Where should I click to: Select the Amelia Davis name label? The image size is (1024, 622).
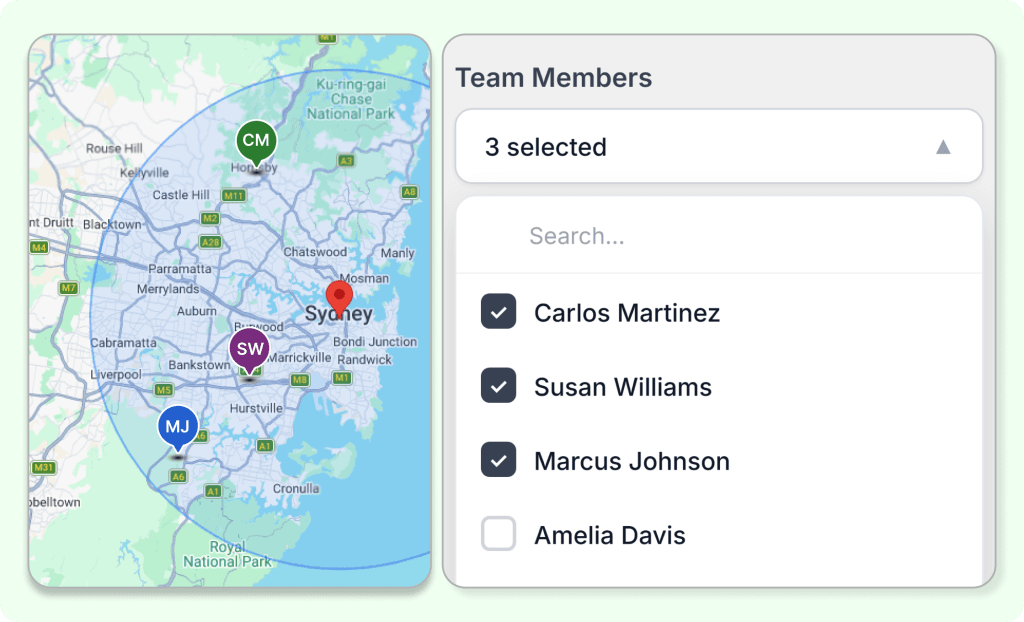612,535
